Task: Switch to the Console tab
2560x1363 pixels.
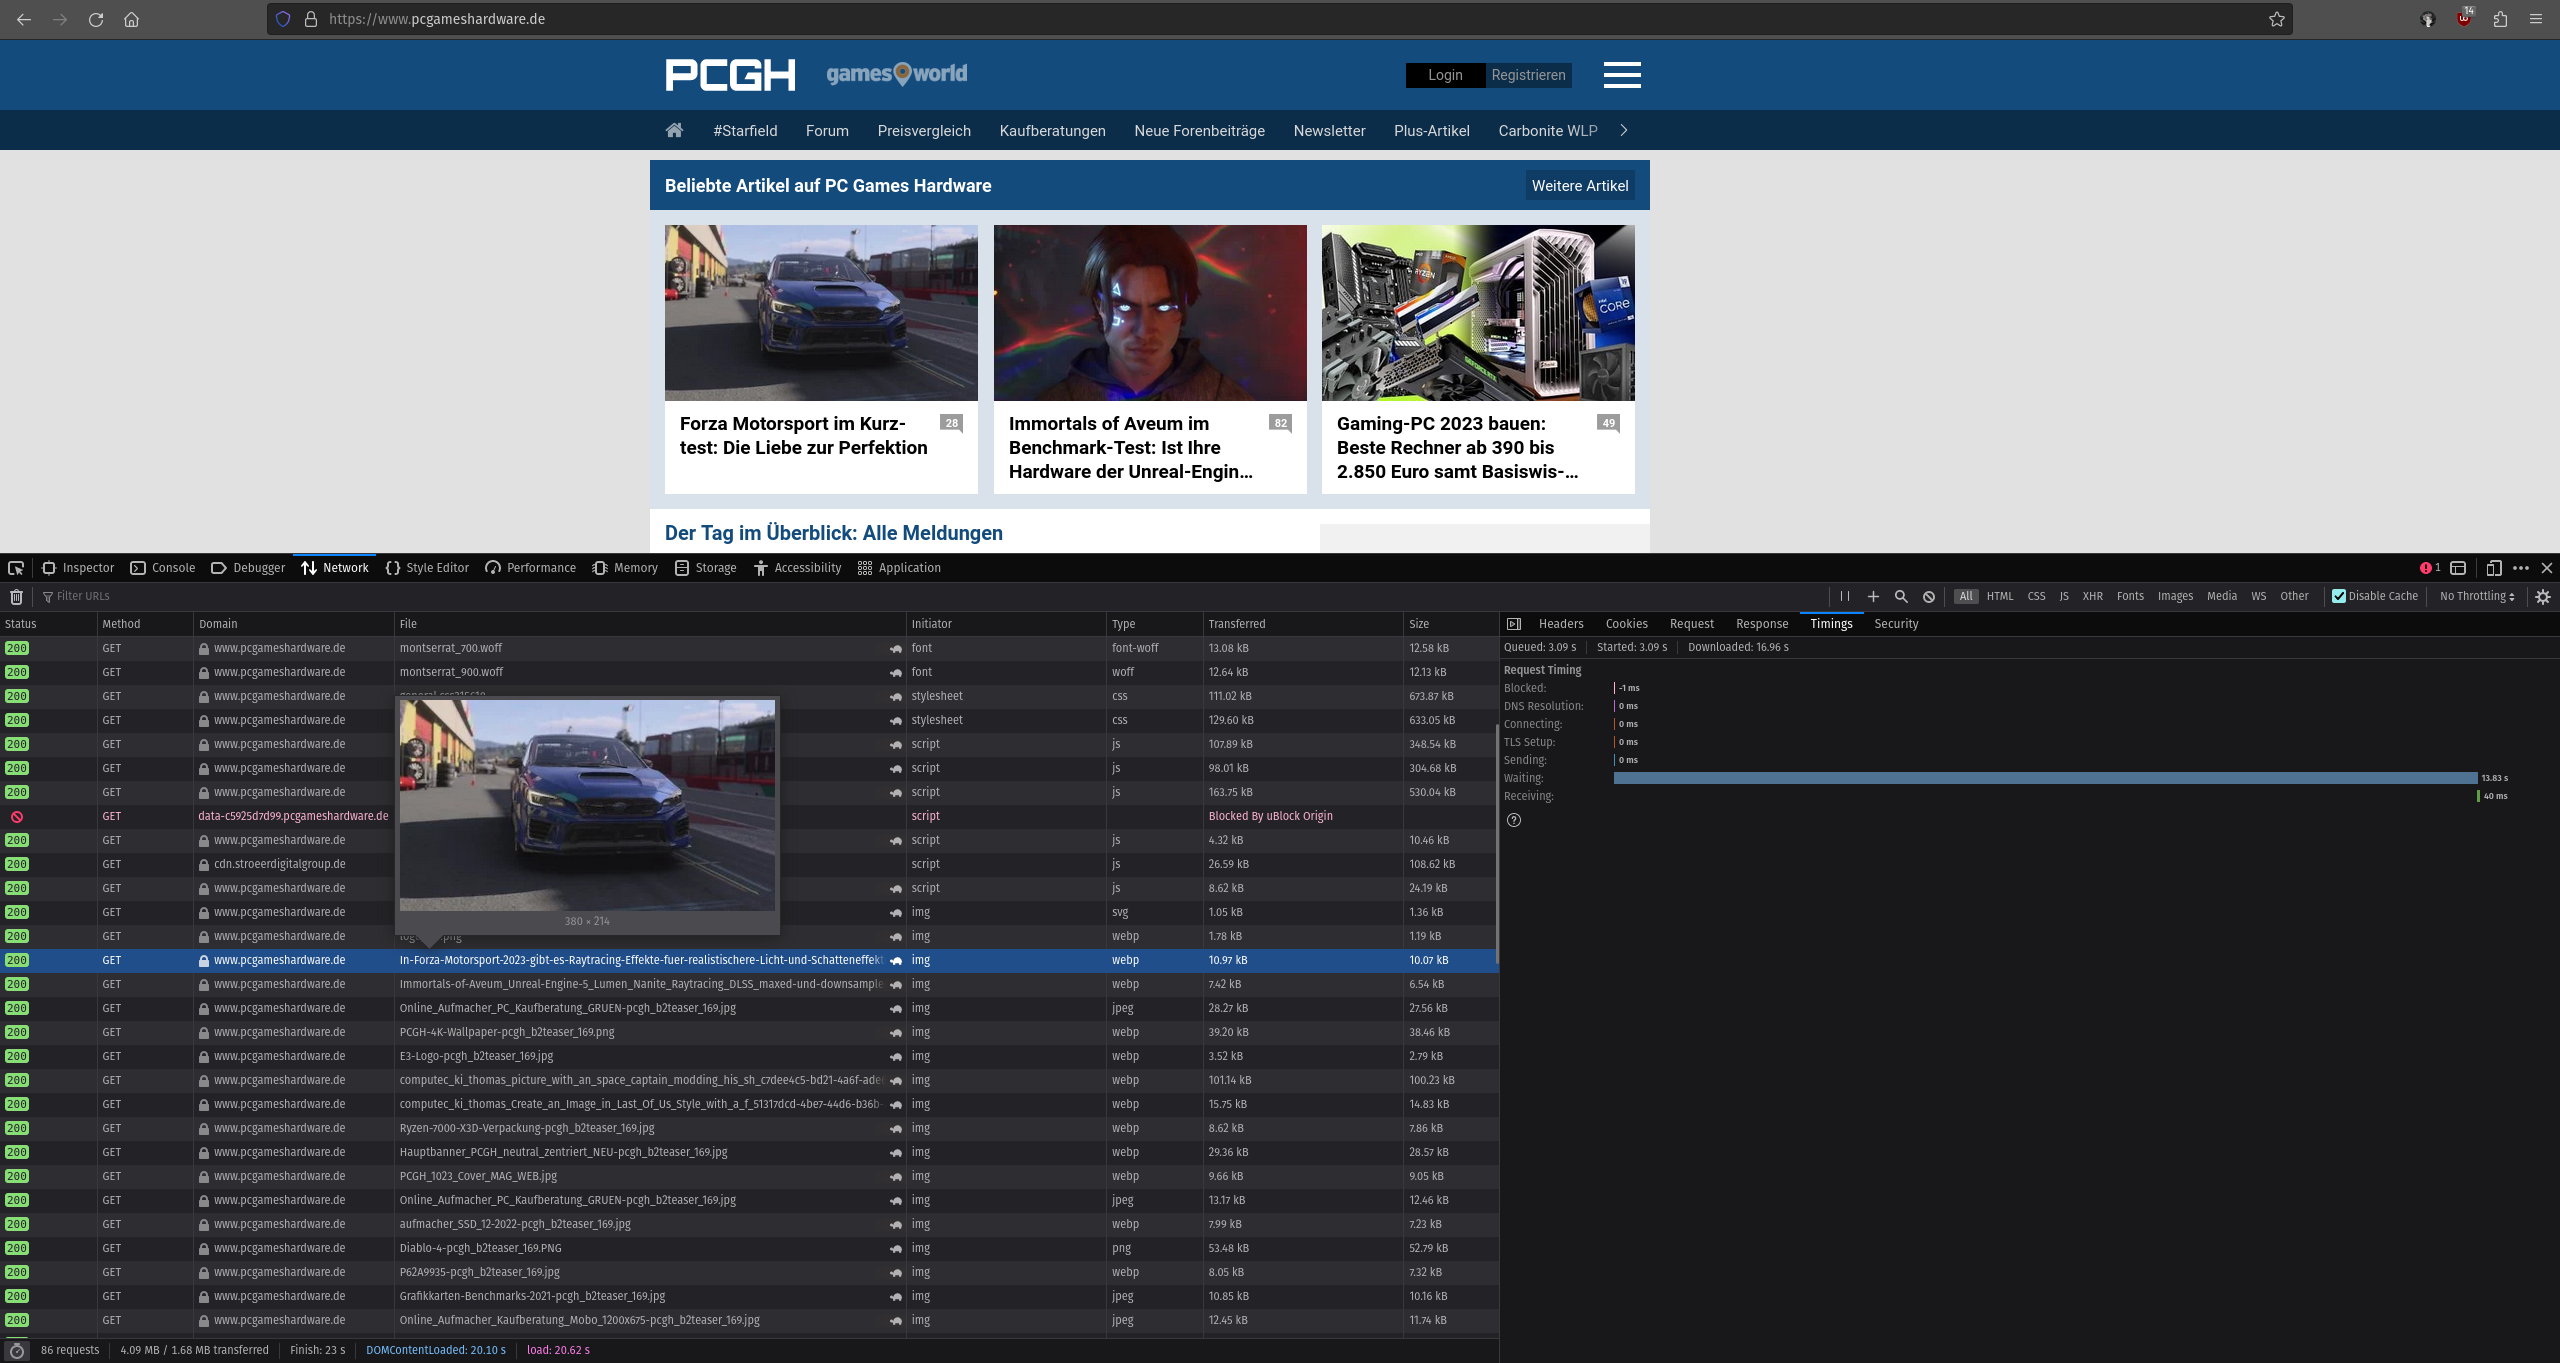Action: click(x=163, y=568)
